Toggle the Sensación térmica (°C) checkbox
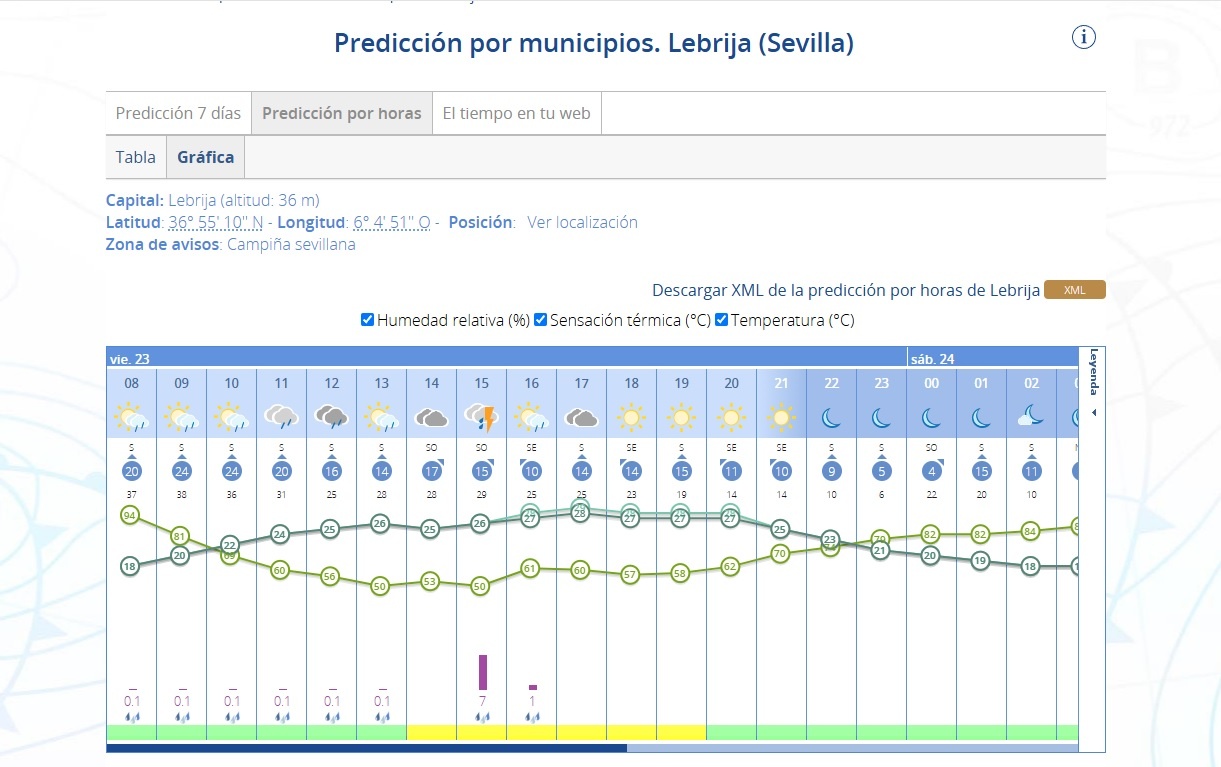The image size is (1221, 767). point(541,320)
